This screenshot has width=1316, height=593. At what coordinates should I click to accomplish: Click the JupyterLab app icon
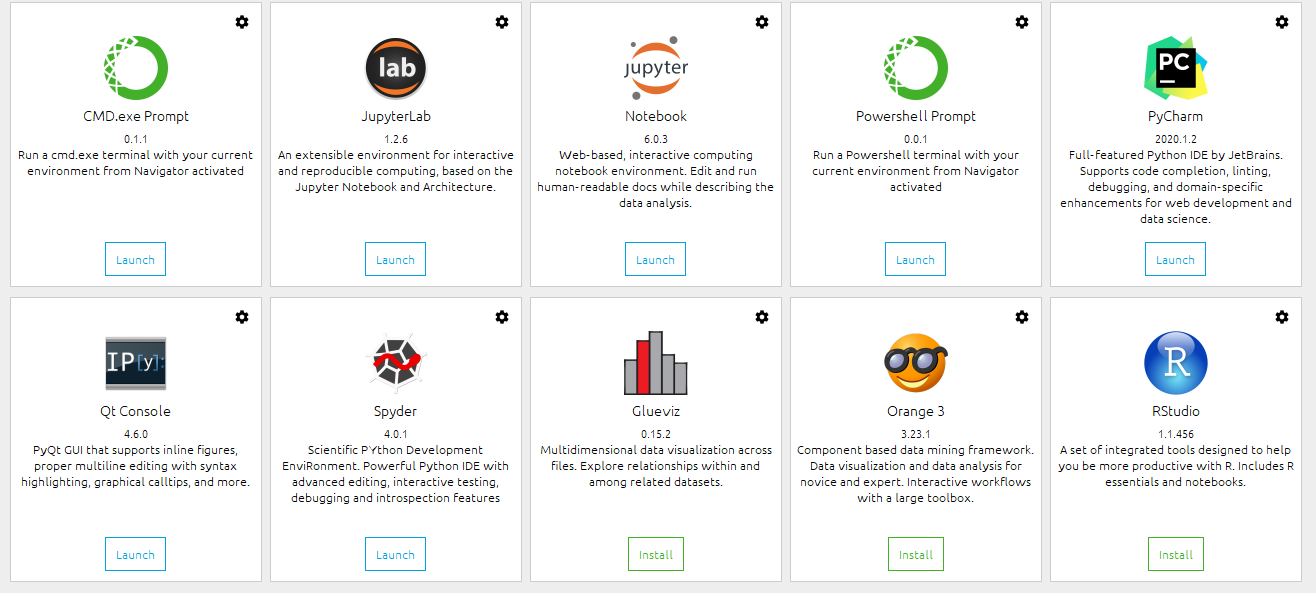pyautogui.click(x=395, y=68)
